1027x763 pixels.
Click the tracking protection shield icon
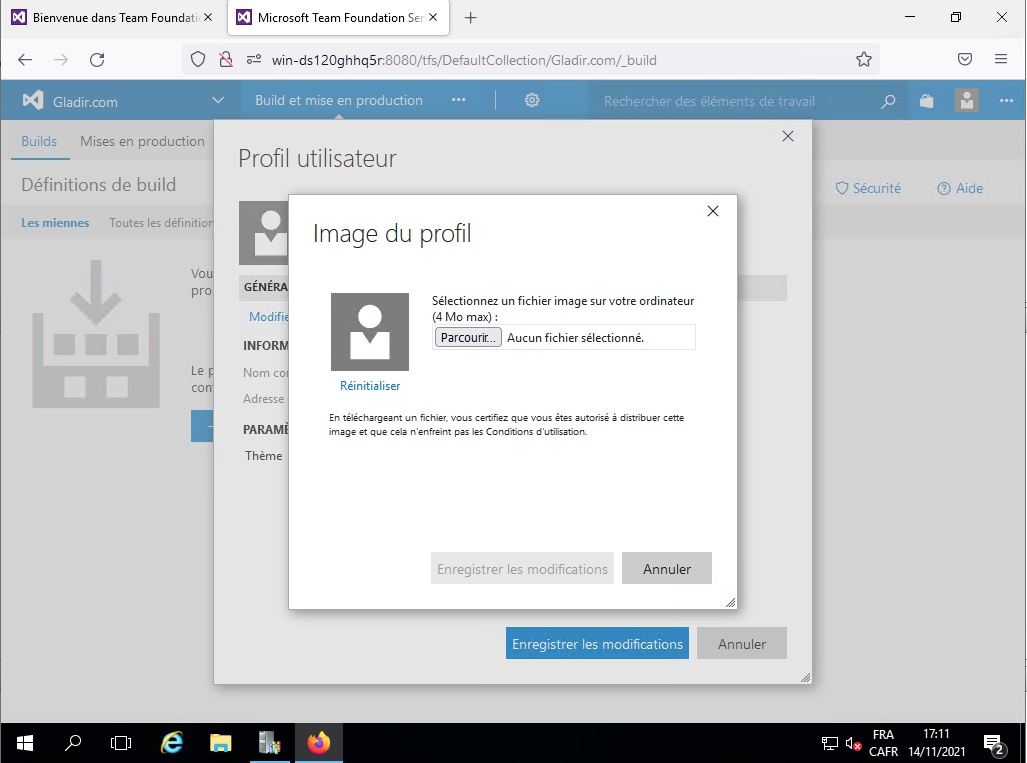[198, 60]
